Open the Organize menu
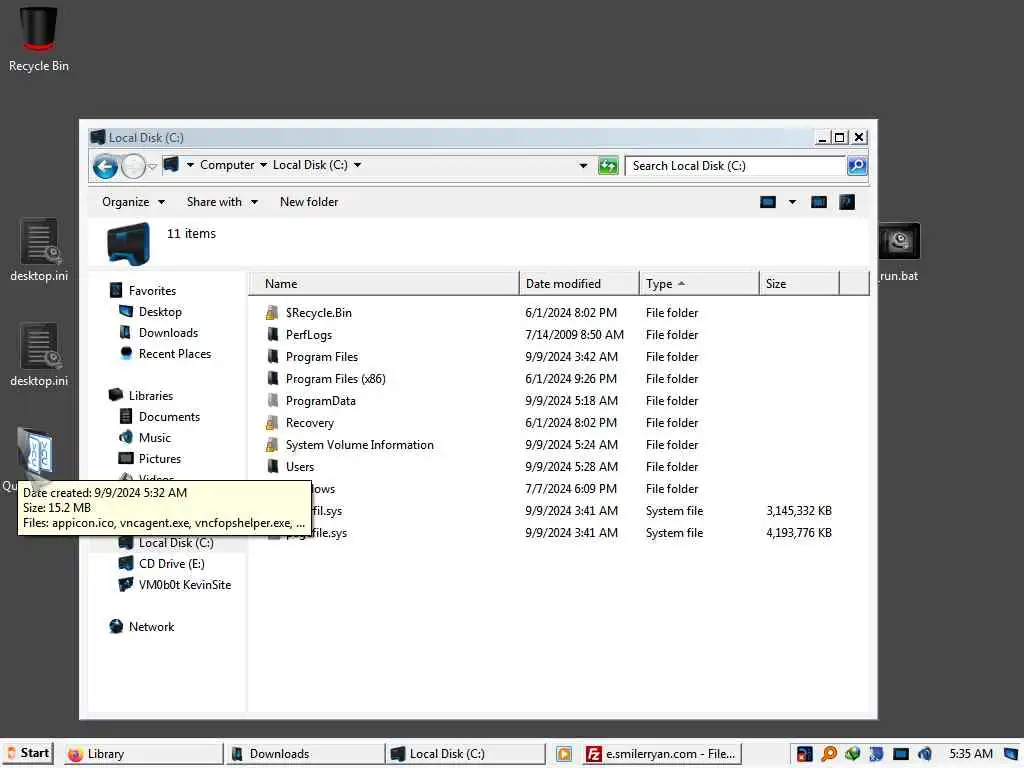The height and width of the screenshot is (768, 1024). point(133,202)
